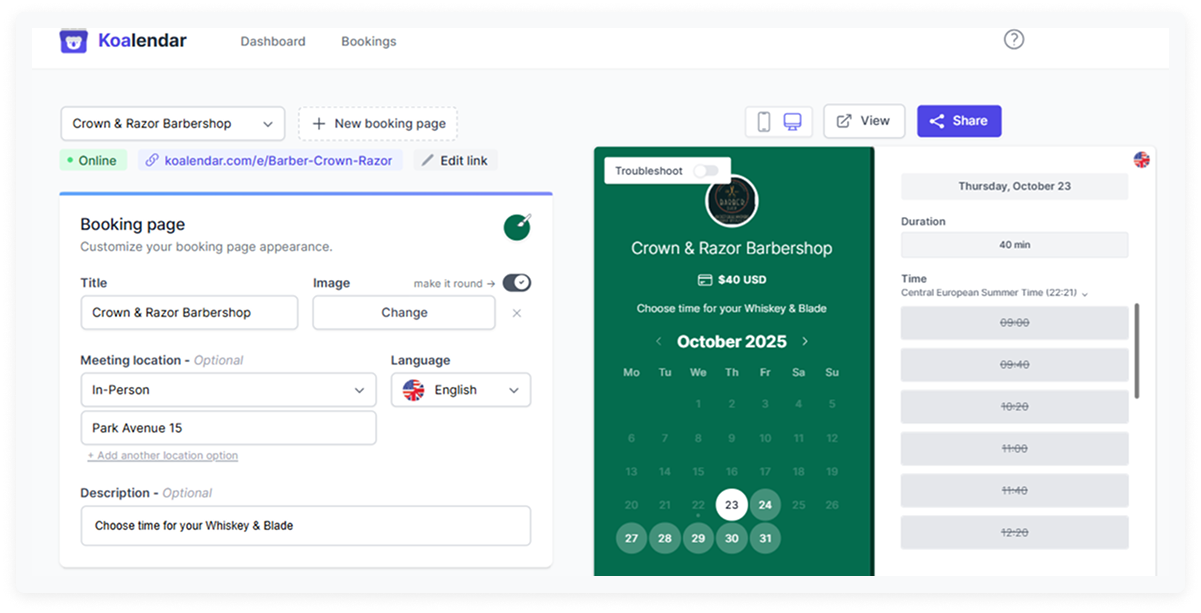Click the pencil Edit link icon
1201x613 pixels.
coord(428,160)
